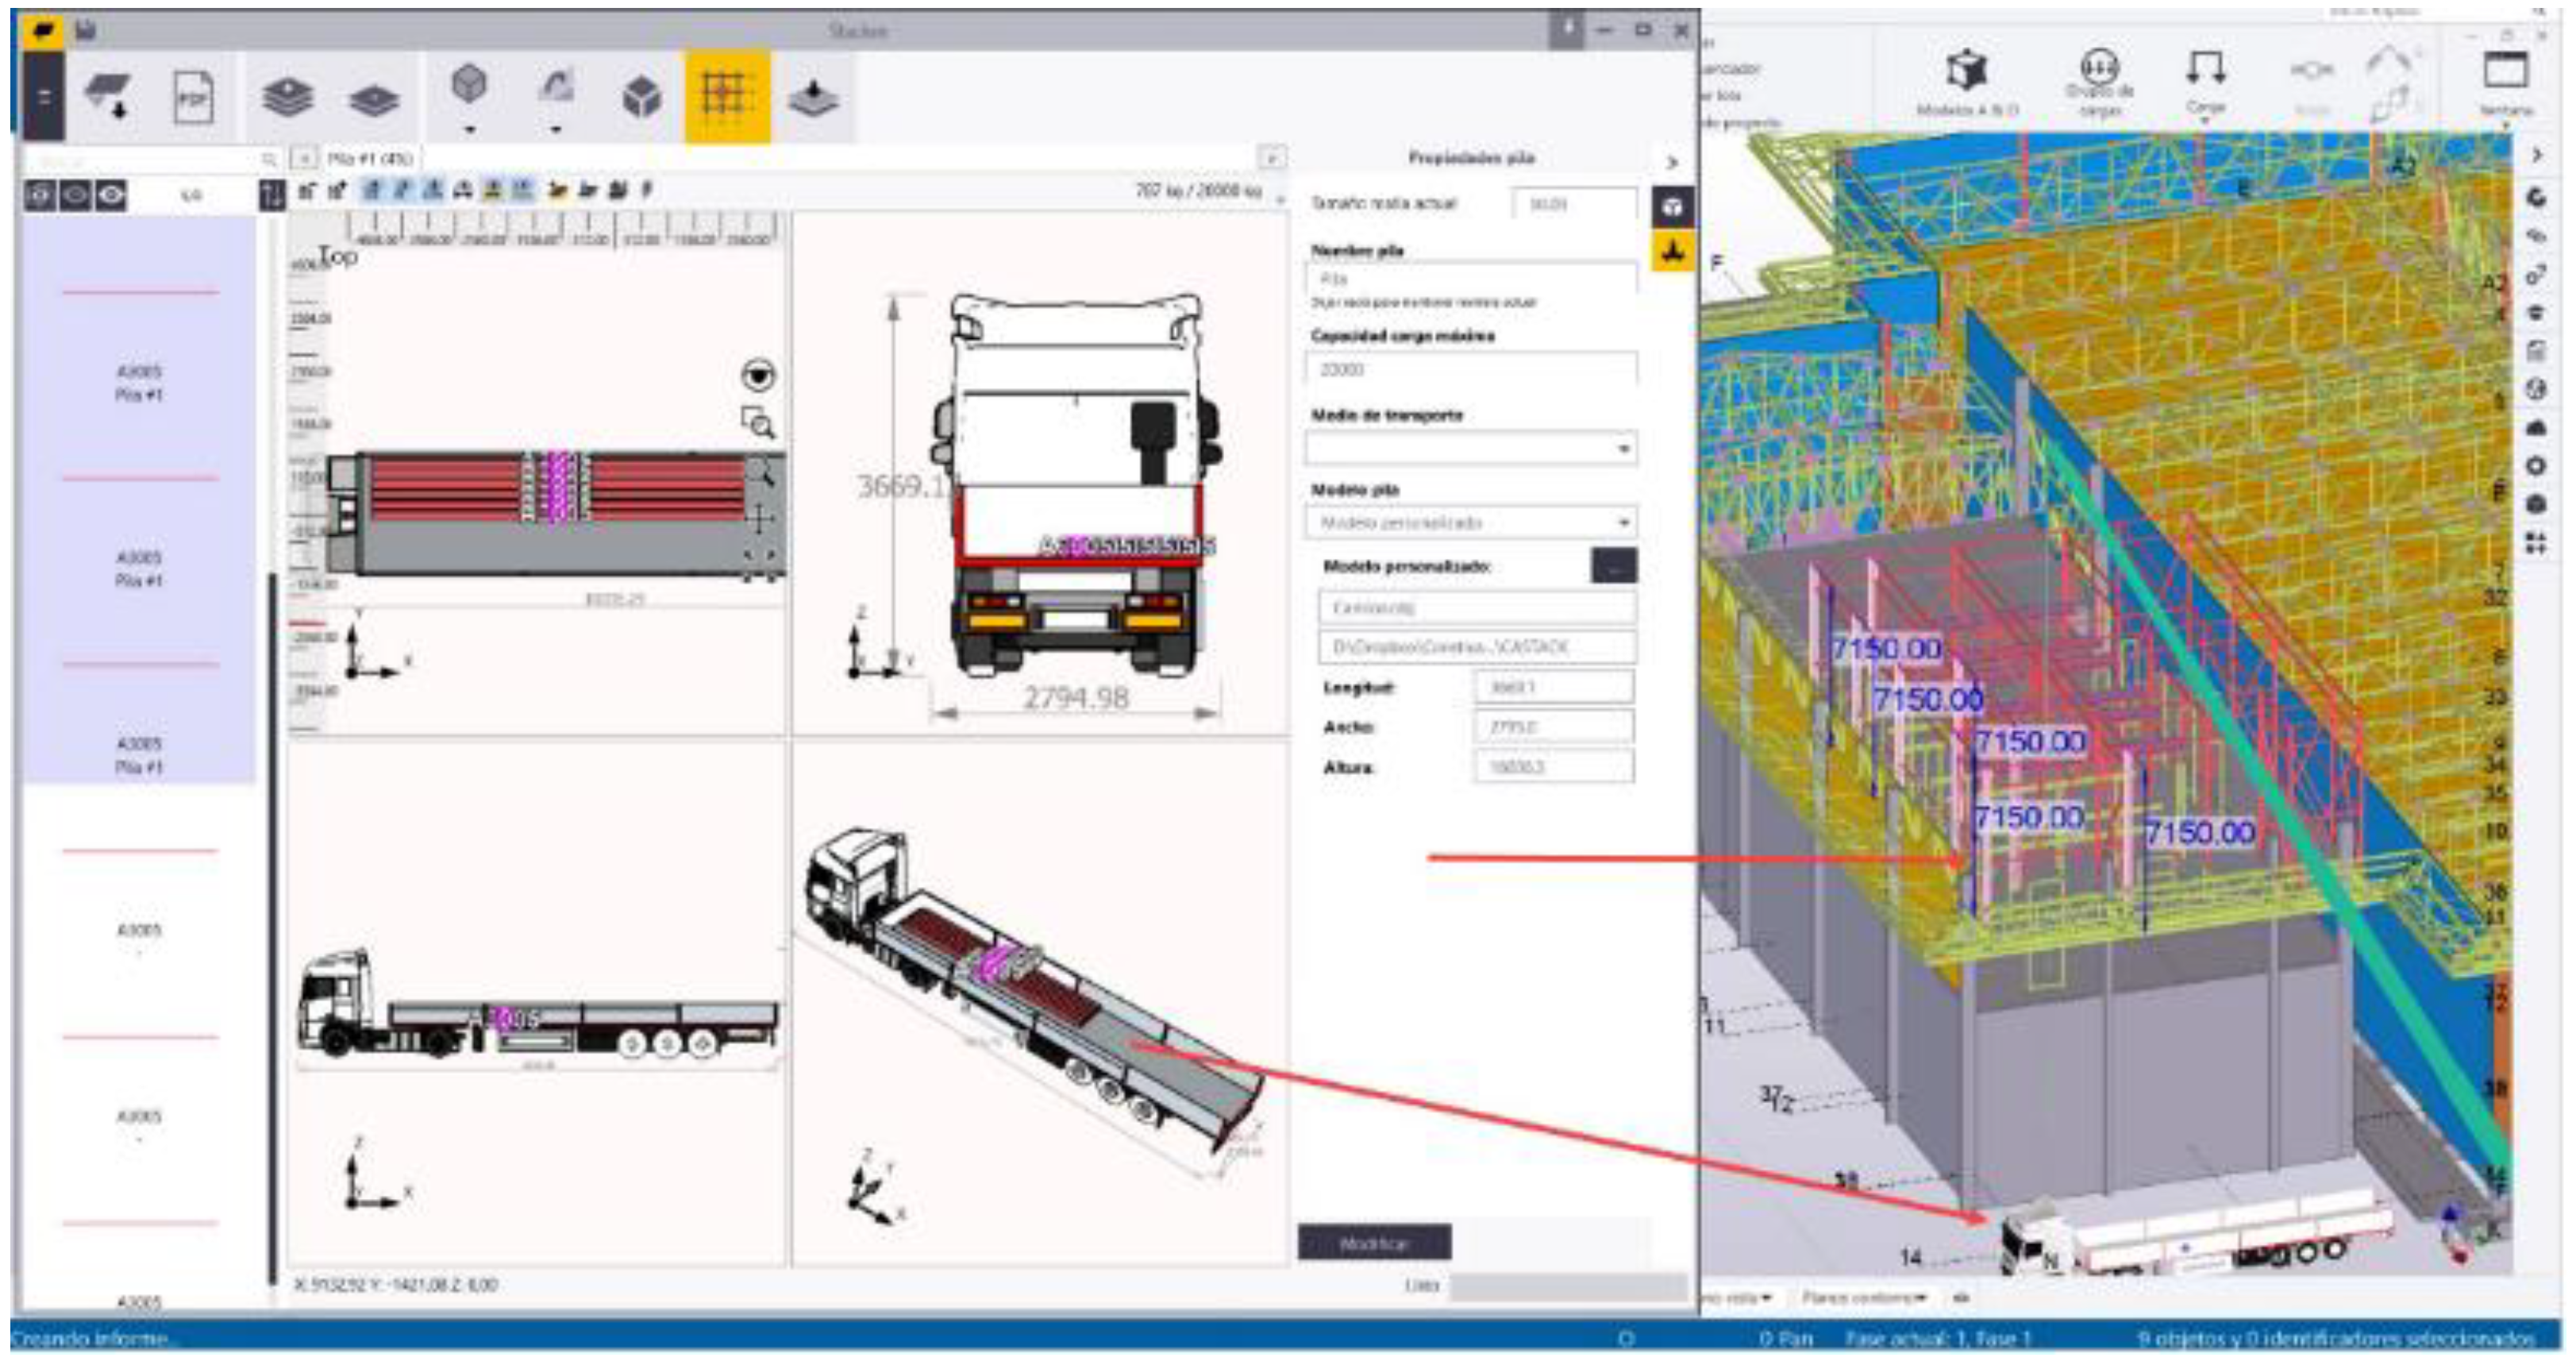2576x1361 pixels.
Task: Click browse button next to Modelo personalizado
Action: [x=1613, y=566]
